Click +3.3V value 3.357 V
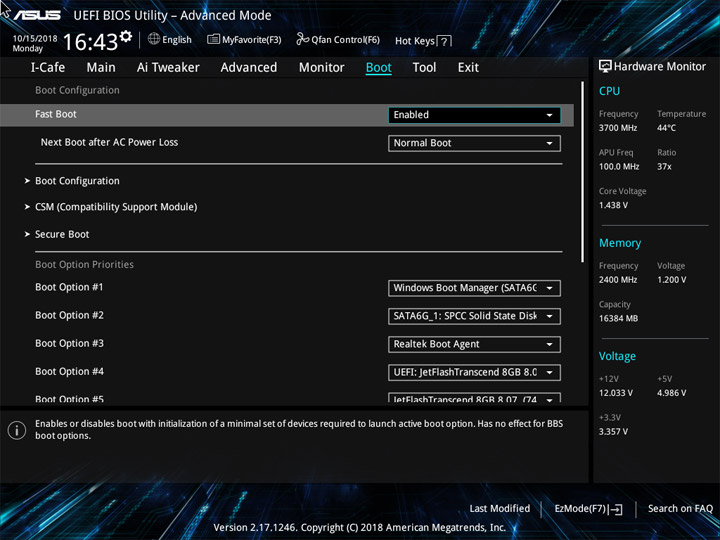720x540 pixels. tap(613, 432)
